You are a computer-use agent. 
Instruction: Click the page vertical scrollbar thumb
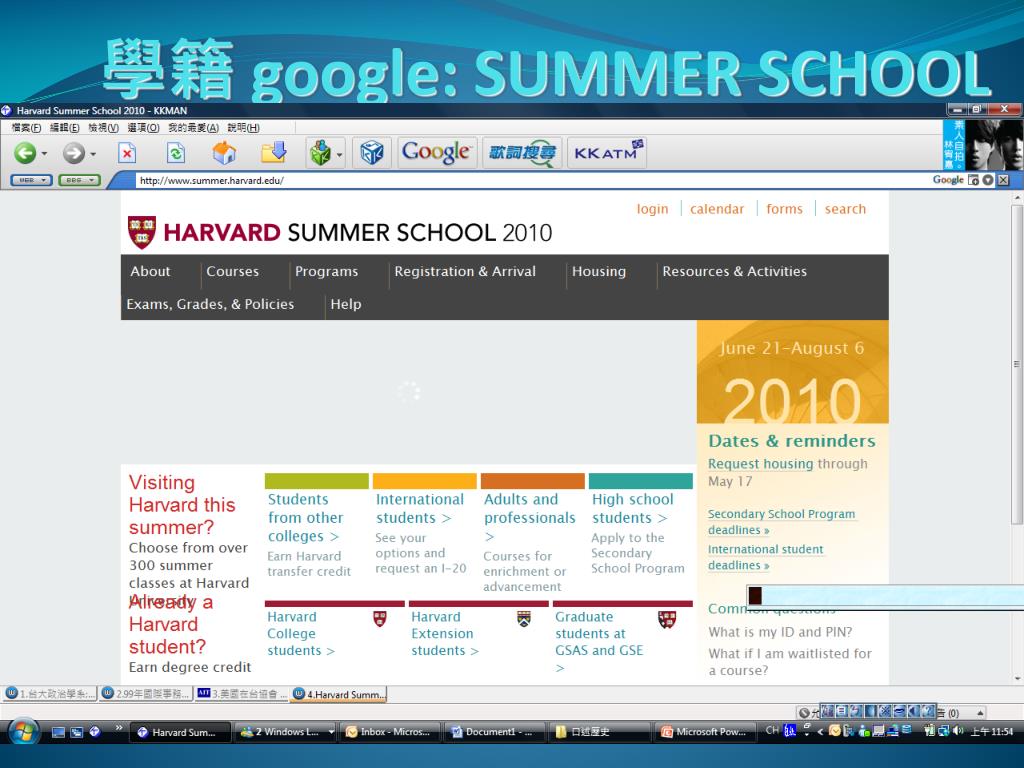click(x=1017, y=364)
